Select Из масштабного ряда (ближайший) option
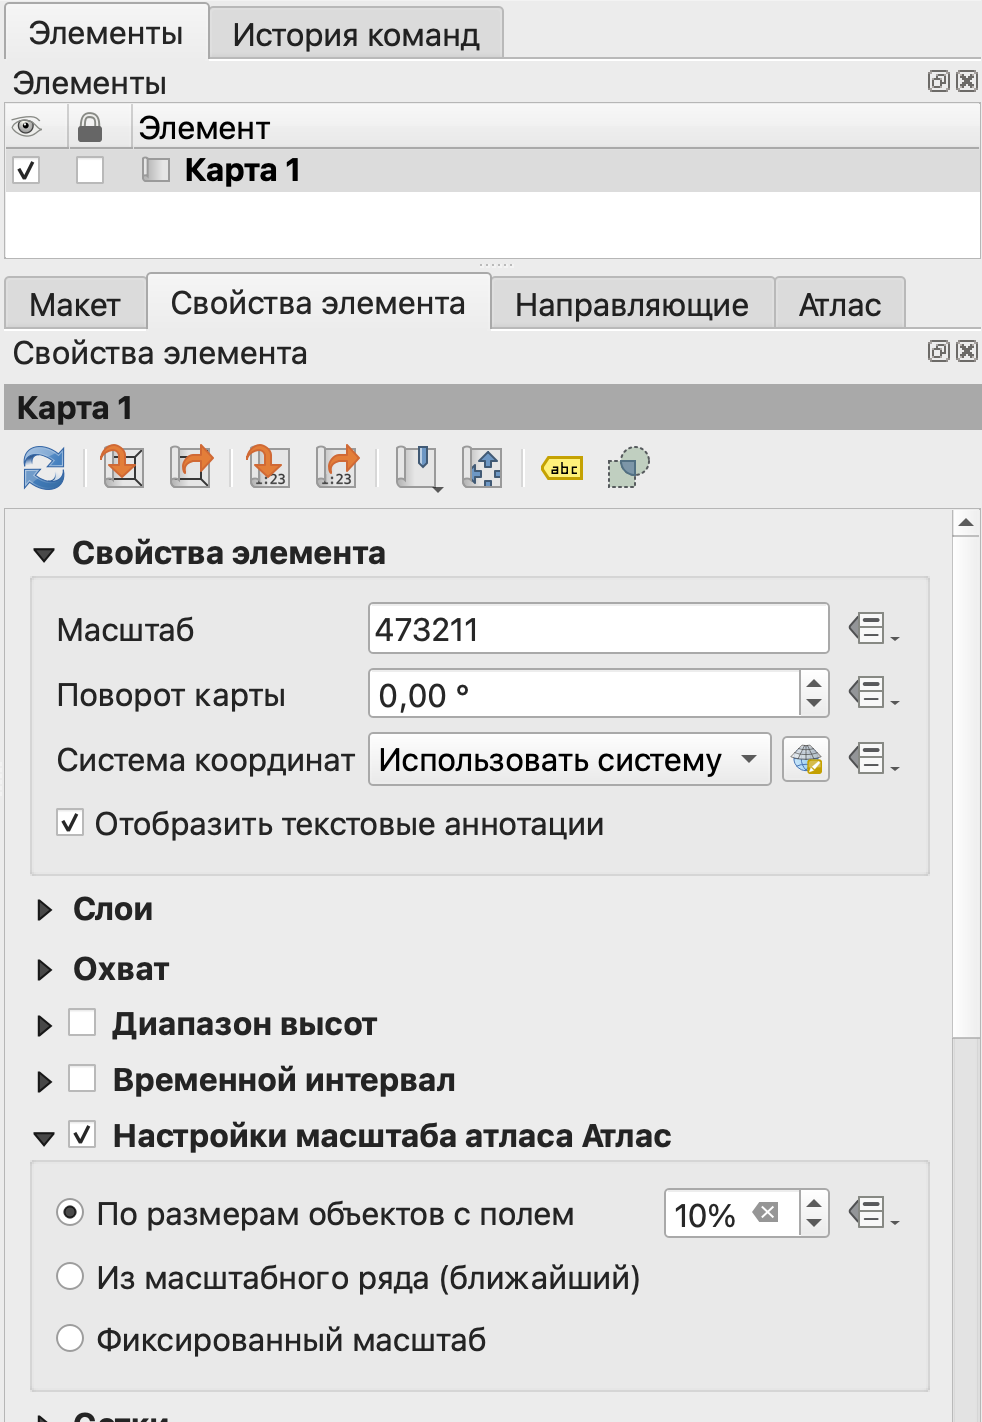Screen dimensions: 982x1422 (x=70, y=1276)
